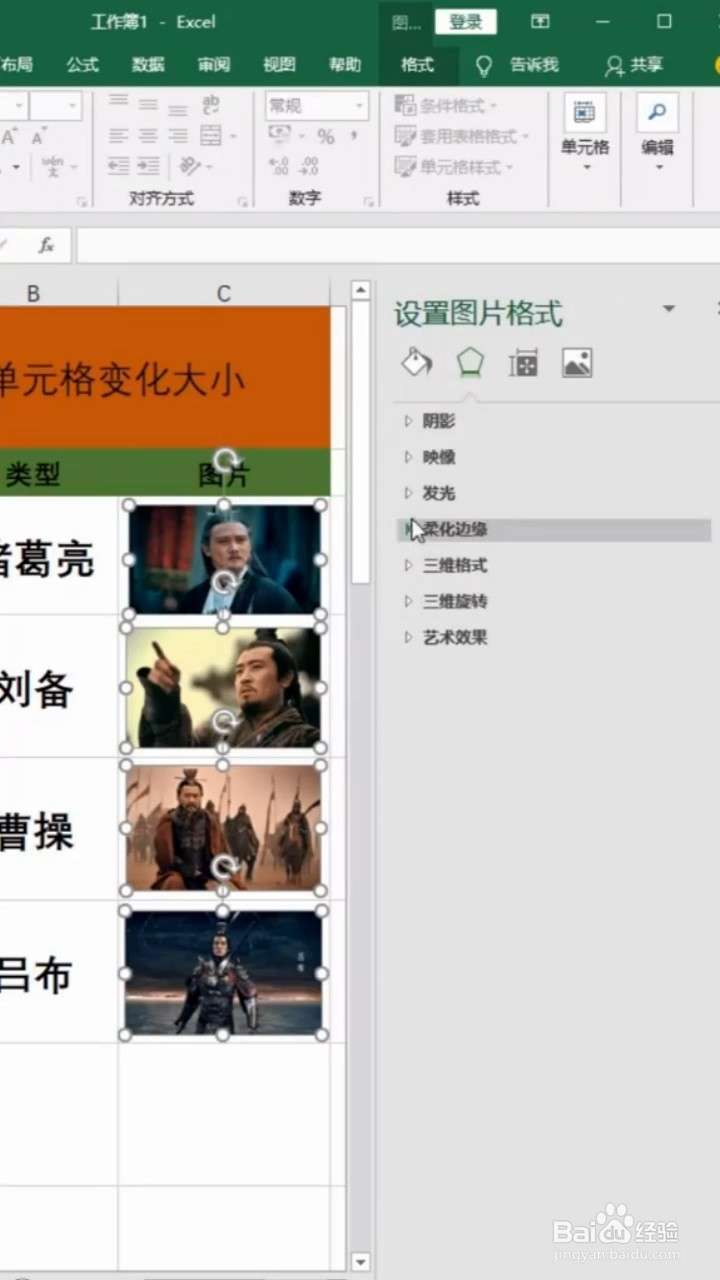Click the 曹操 row picture
This screenshot has width=720, height=1280.
[223, 828]
